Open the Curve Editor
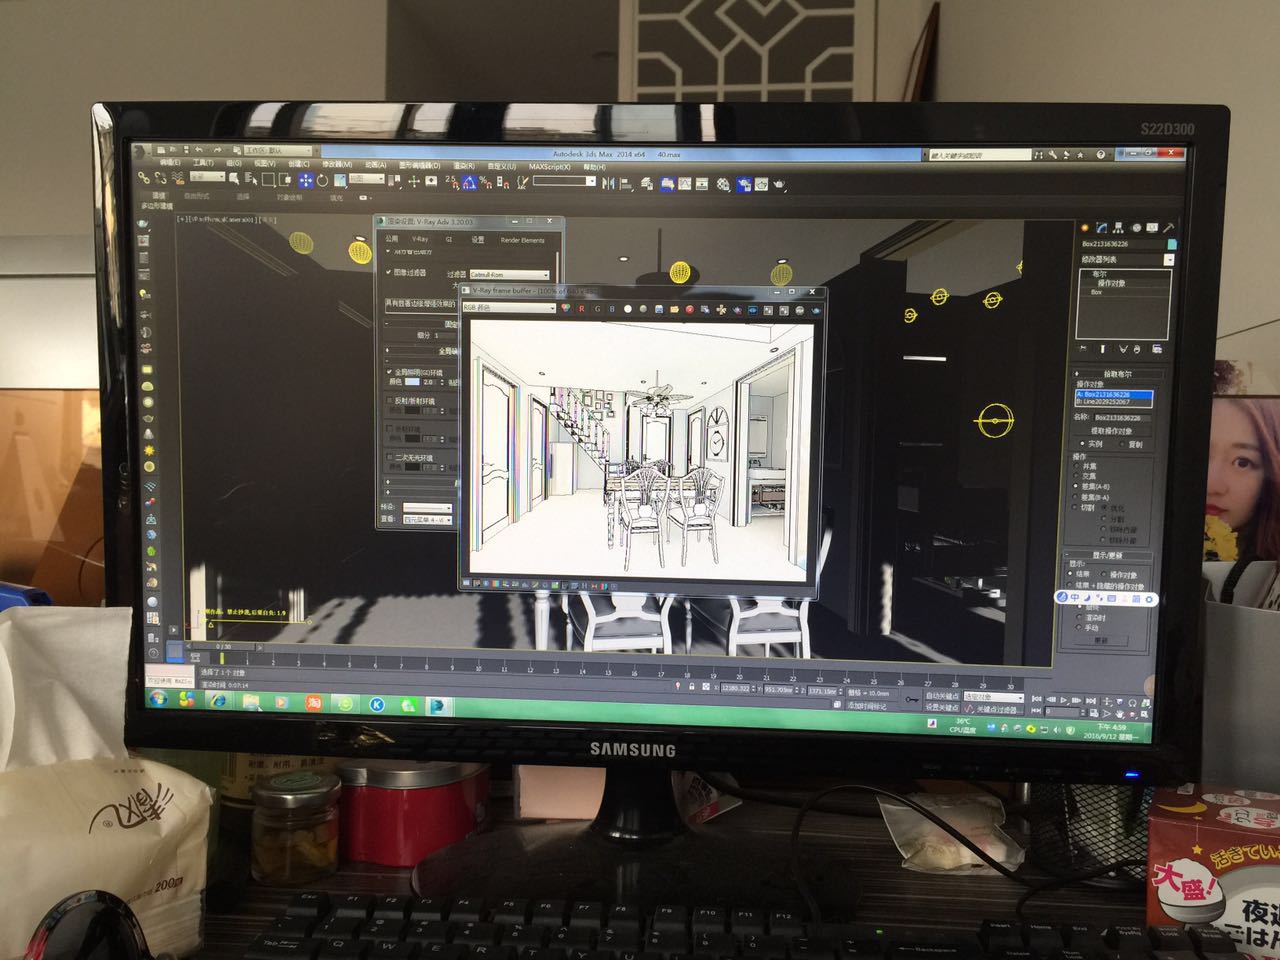 pos(684,184)
